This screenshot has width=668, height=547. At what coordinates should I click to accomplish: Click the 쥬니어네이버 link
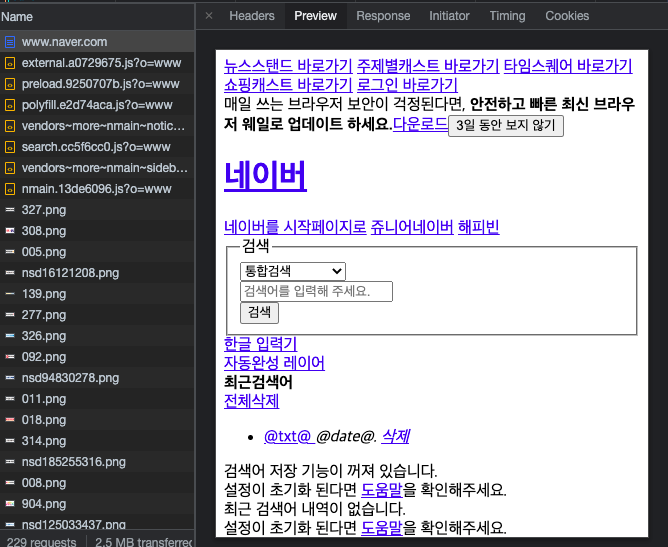[412, 227]
